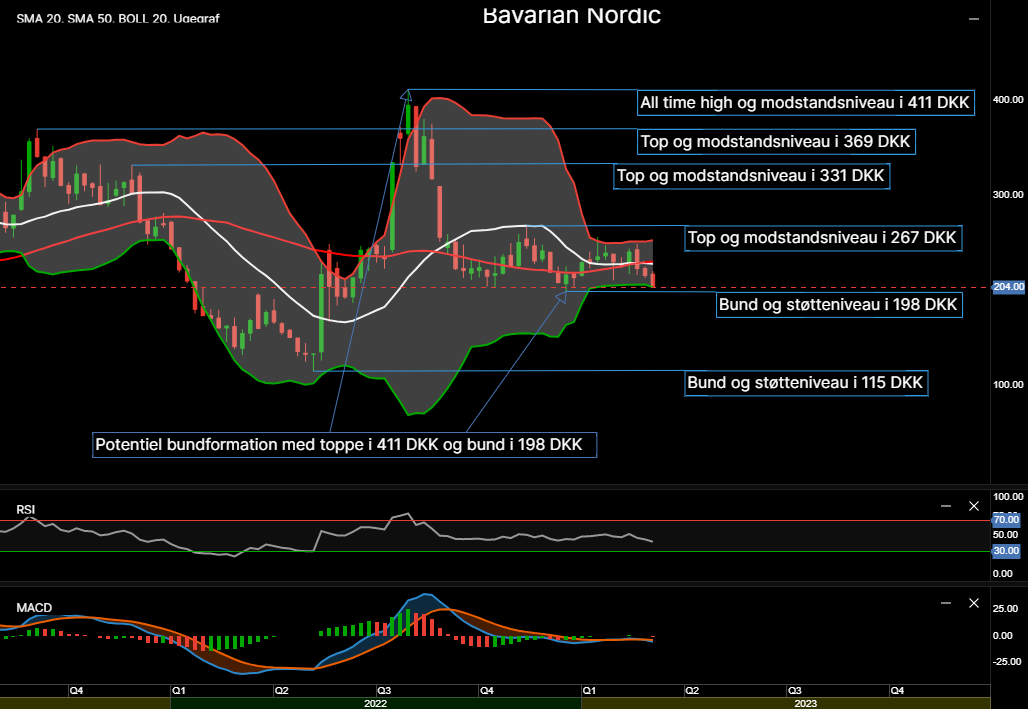The height and width of the screenshot is (709, 1028).
Task: Click the 400.00 price axis label
Action: click(1008, 100)
